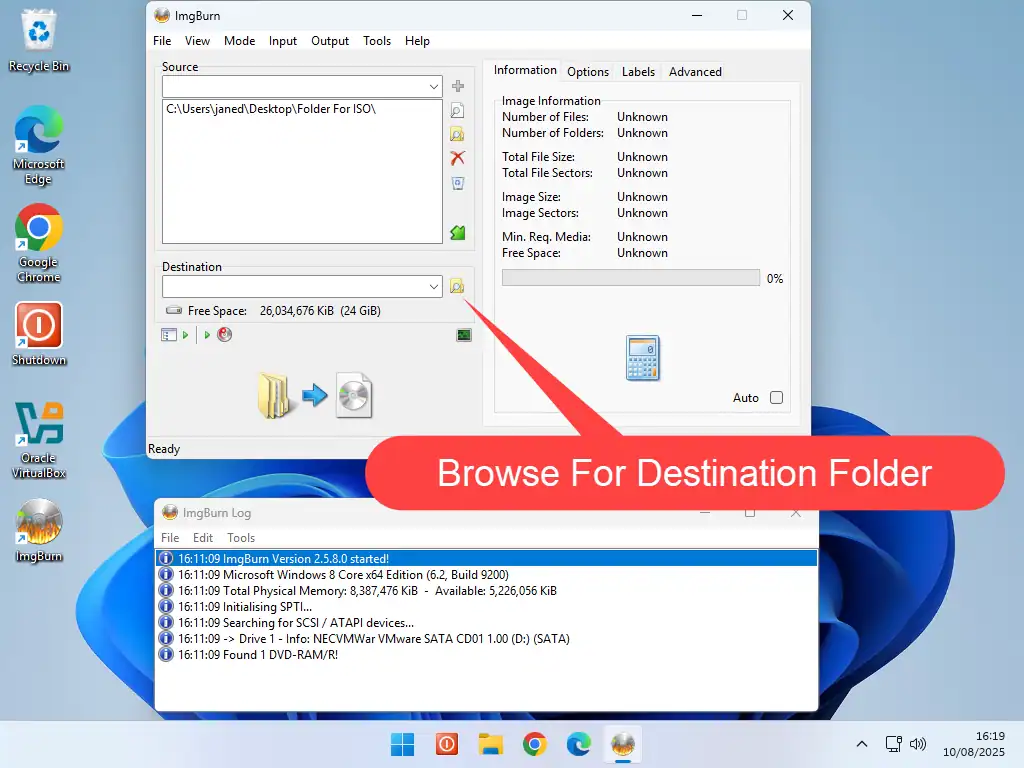Viewport: 1024px width, 768px height.
Task: Open Oracle VirtualBox desktop shortcut
Action: (39, 440)
